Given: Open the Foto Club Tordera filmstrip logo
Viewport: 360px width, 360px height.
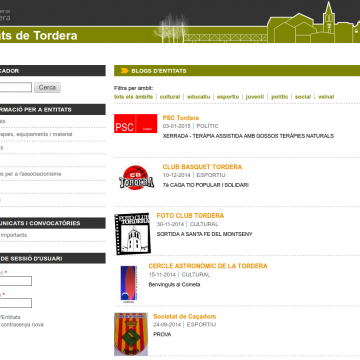Looking at the screenshot, I should pos(133,234).
